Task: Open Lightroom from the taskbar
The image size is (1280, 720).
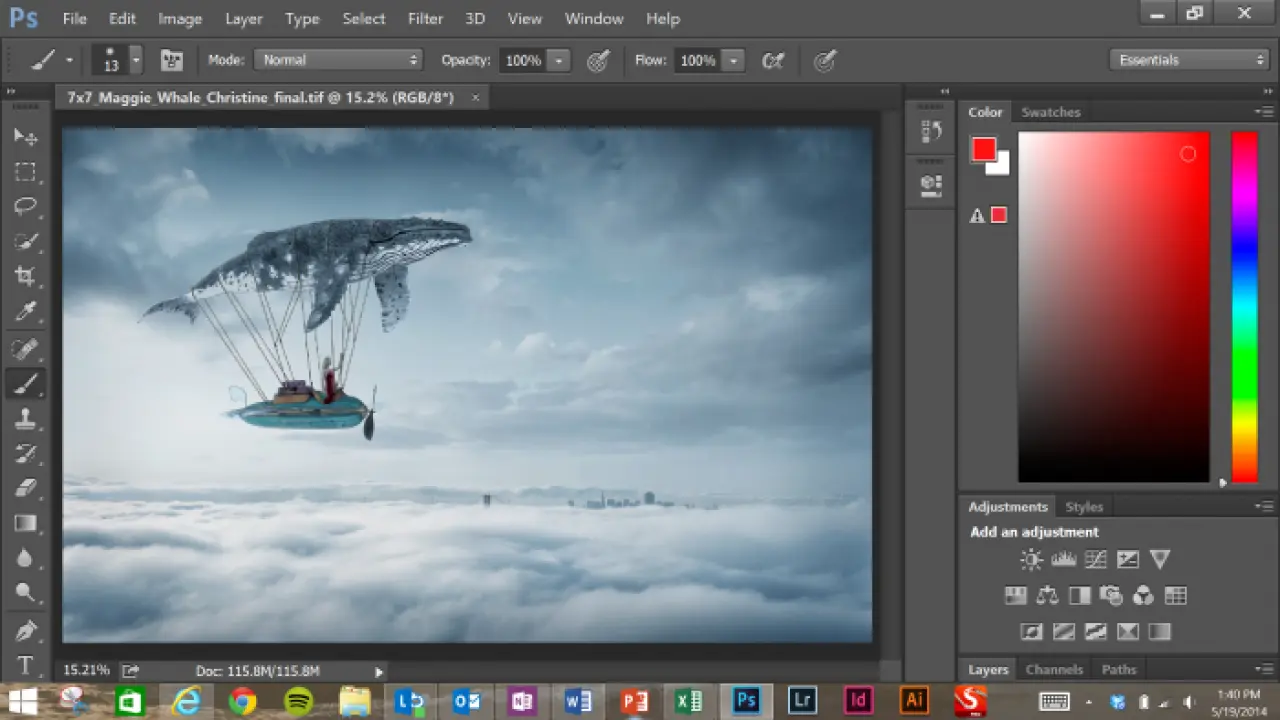Action: pos(801,700)
